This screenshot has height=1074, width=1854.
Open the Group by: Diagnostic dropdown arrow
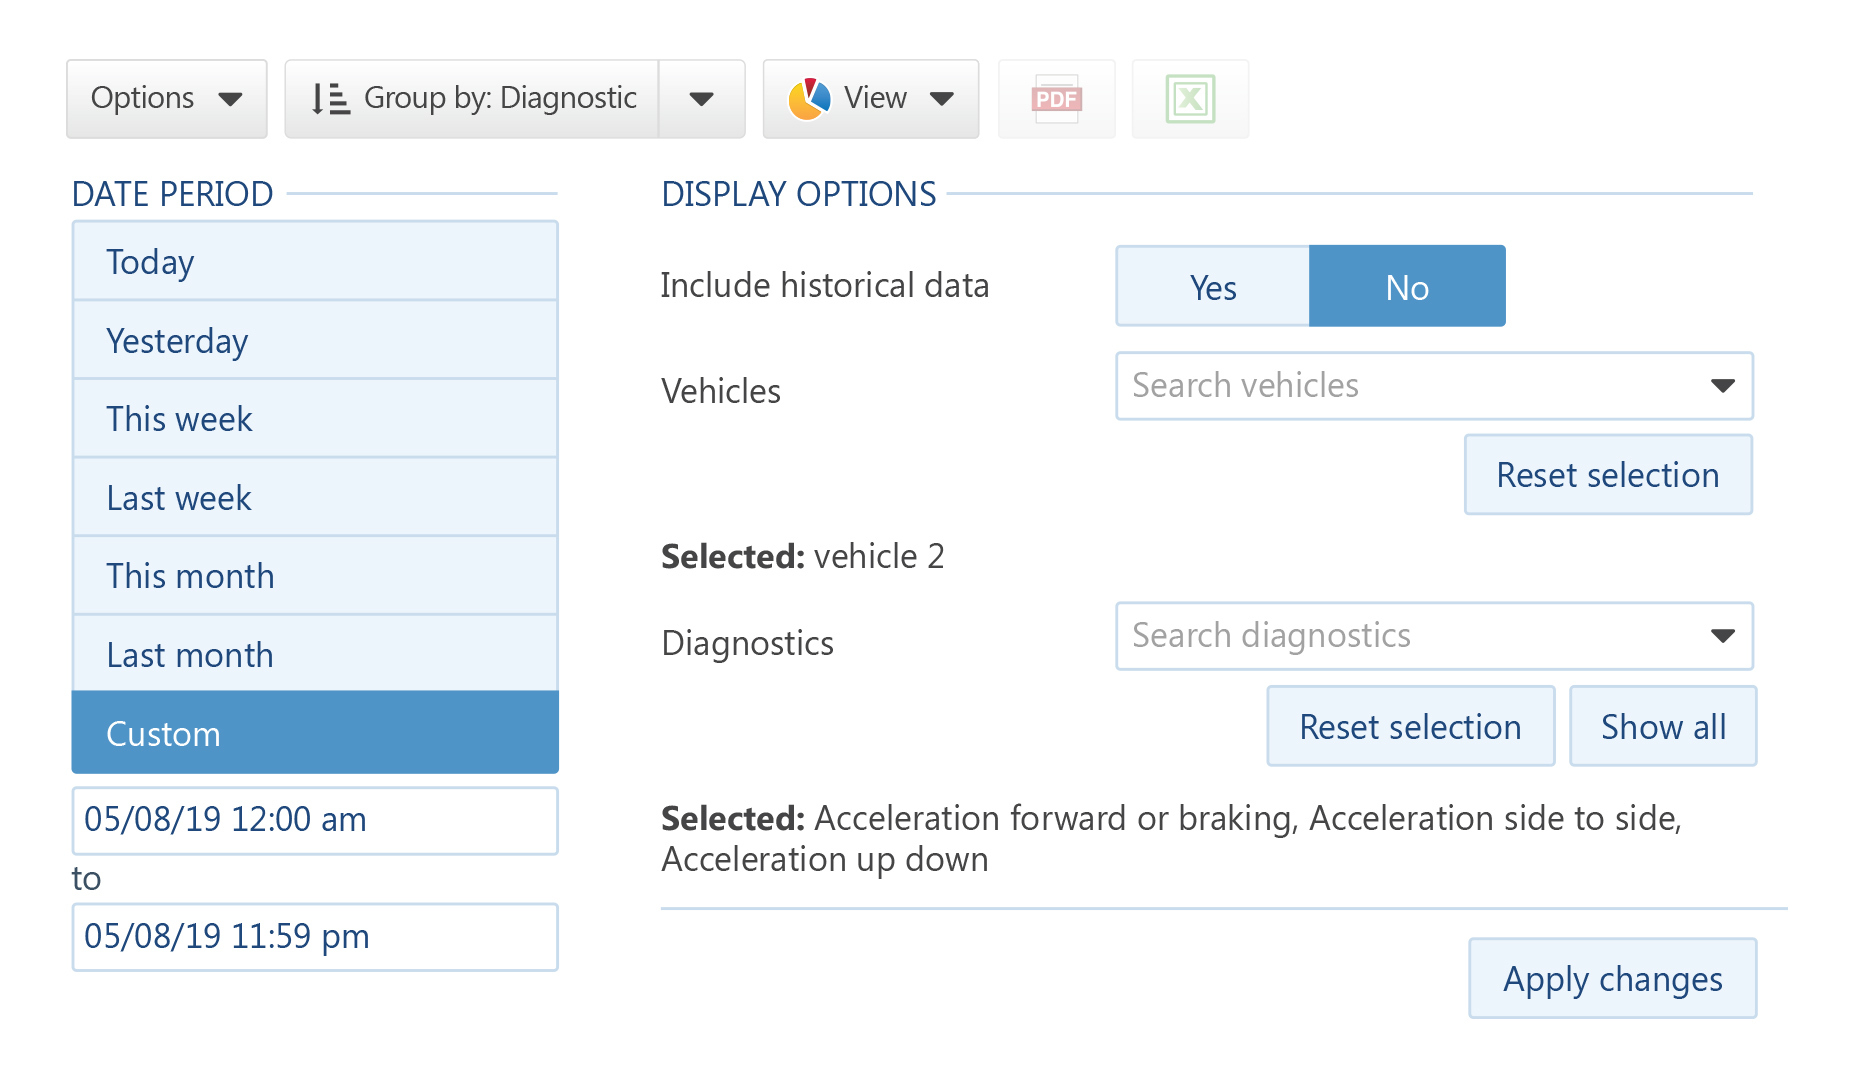tap(702, 98)
